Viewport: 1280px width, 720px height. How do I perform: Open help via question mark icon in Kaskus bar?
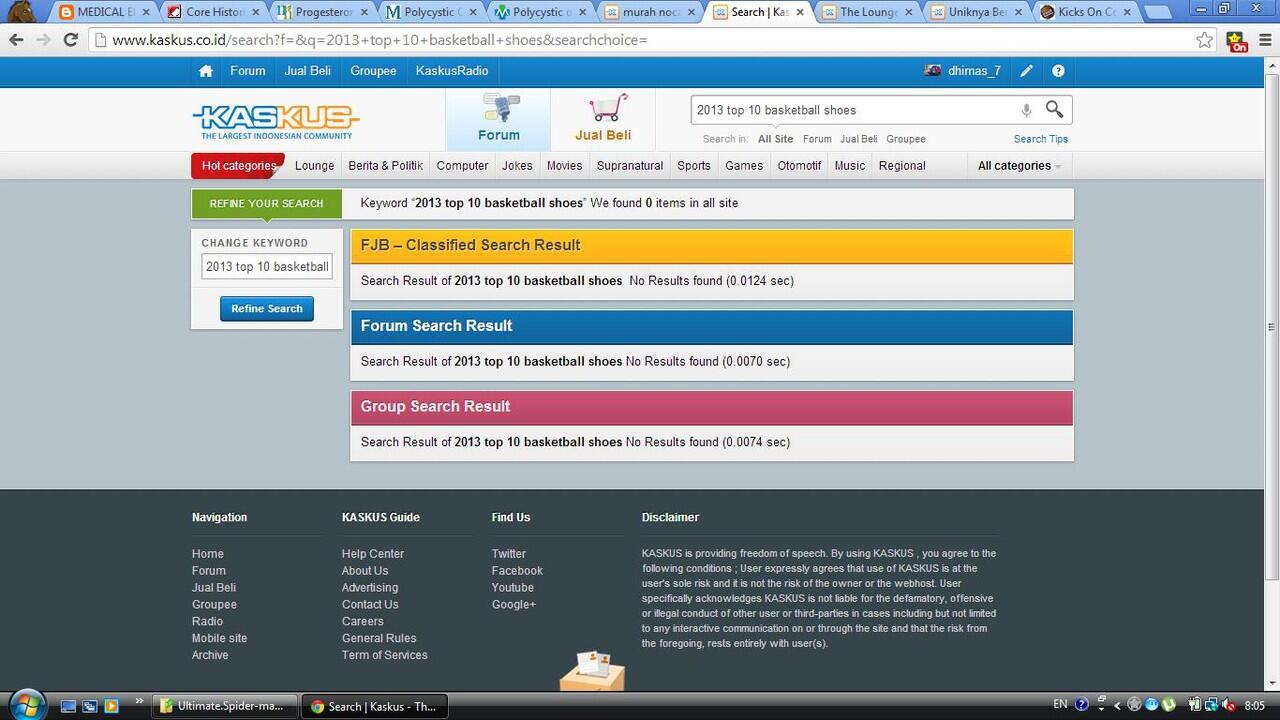coord(1058,71)
